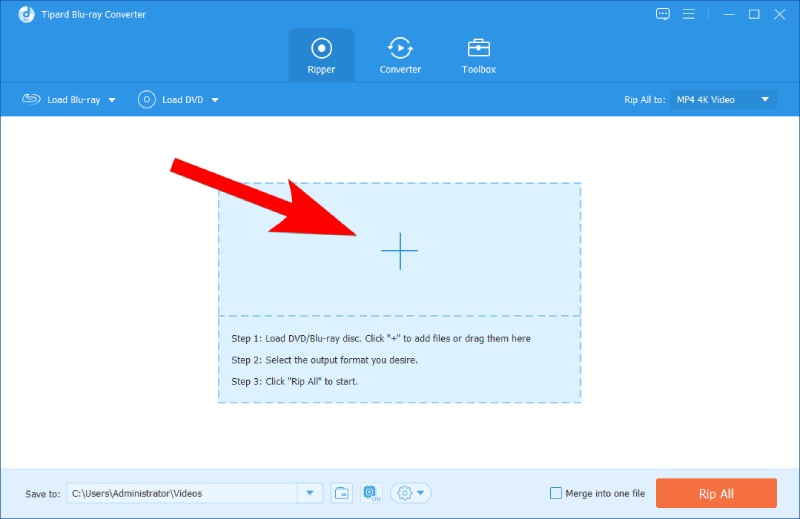The width and height of the screenshot is (800, 519).
Task: Minimize the Tipard window
Action: coord(729,14)
